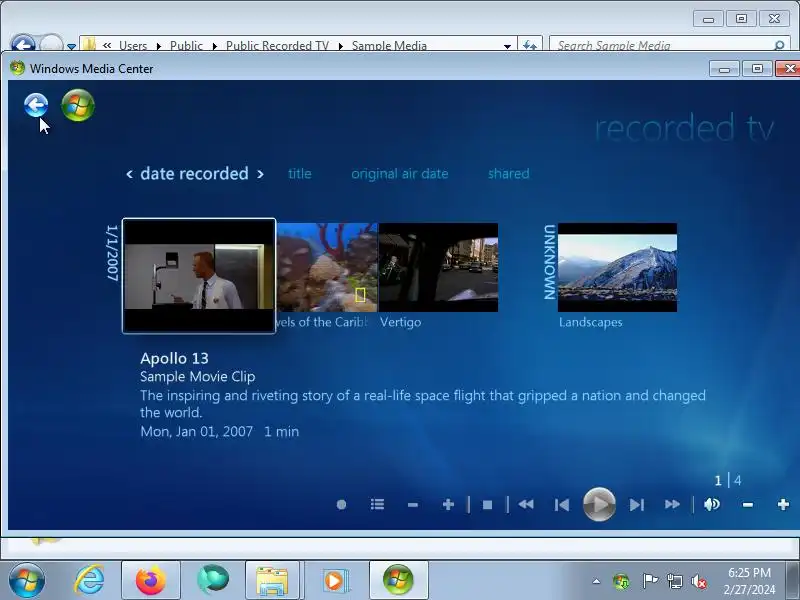Rewind using the double-left arrows

click(526, 505)
